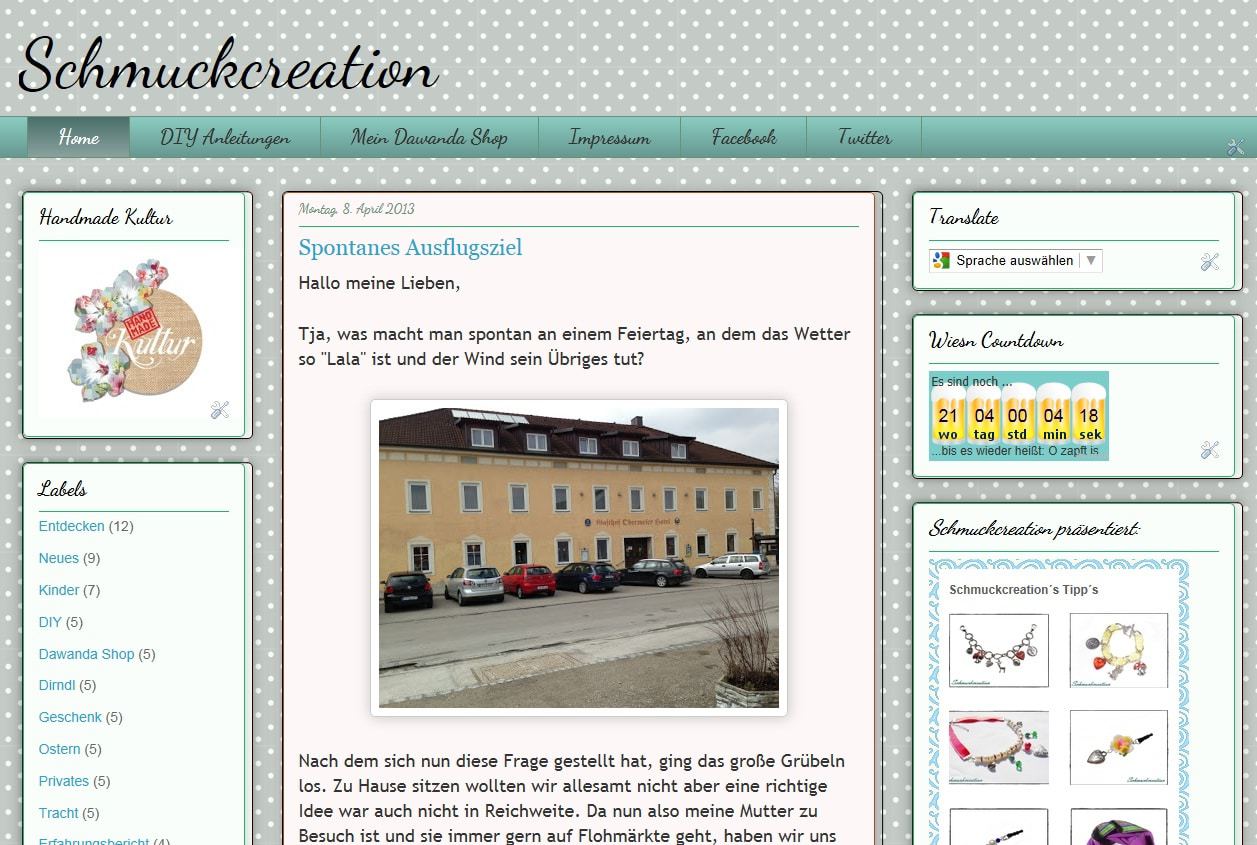Click the Google icon in language selector
Screen dimensions: 1257x845
pyautogui.click(x=940, y=261)
